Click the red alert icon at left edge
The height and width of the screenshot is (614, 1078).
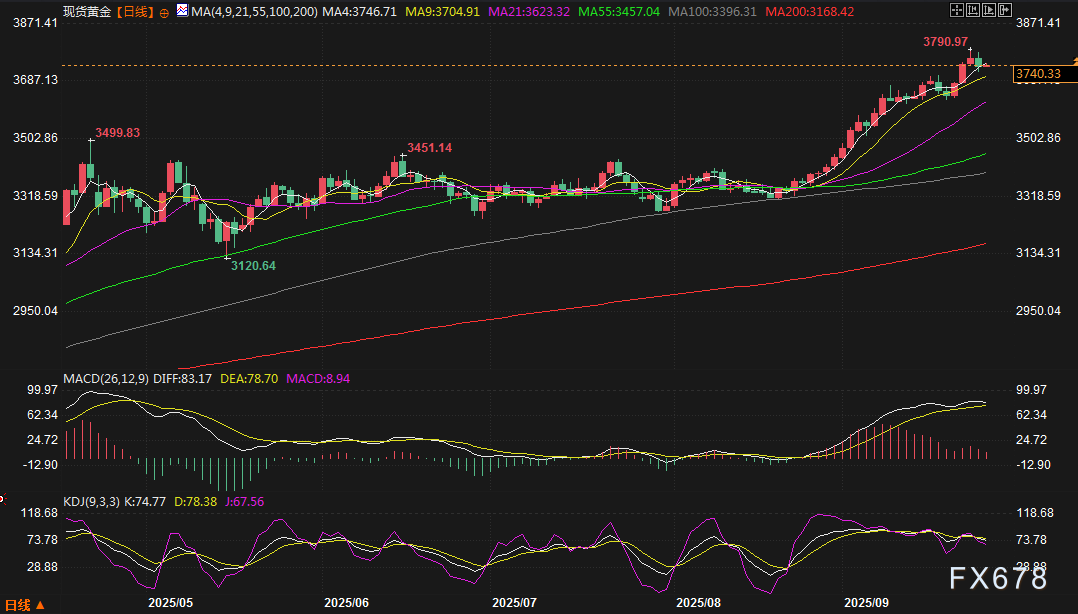coord(2,497)
